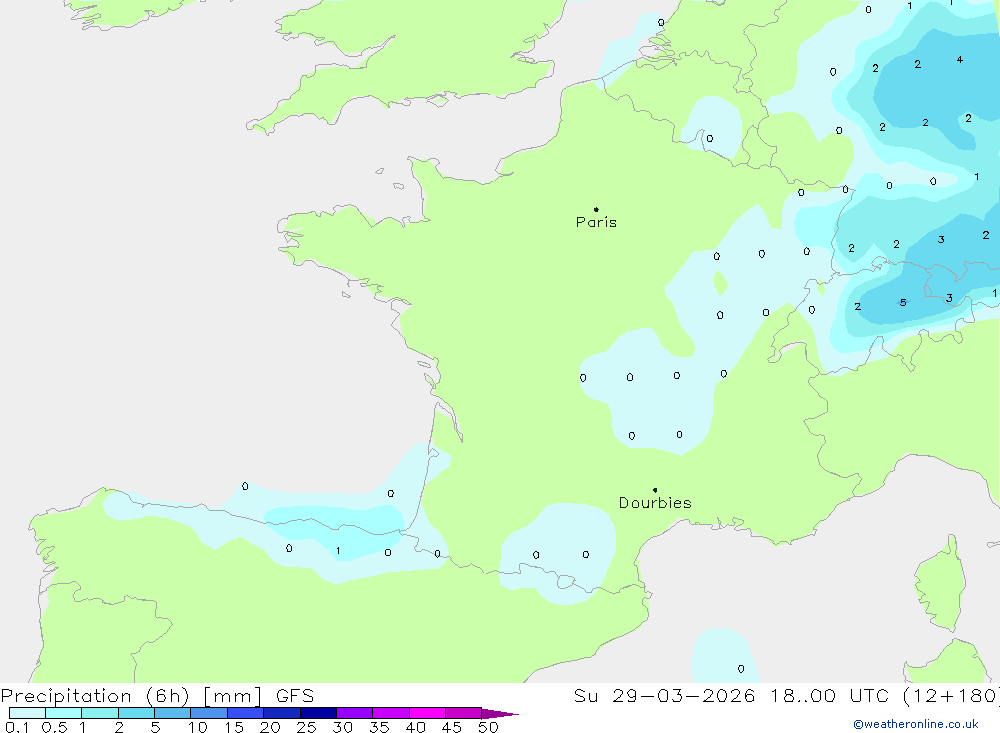Select the 2–5 mm legend color swatch
Screen dimensions: 1000x733
pos(136,713)
